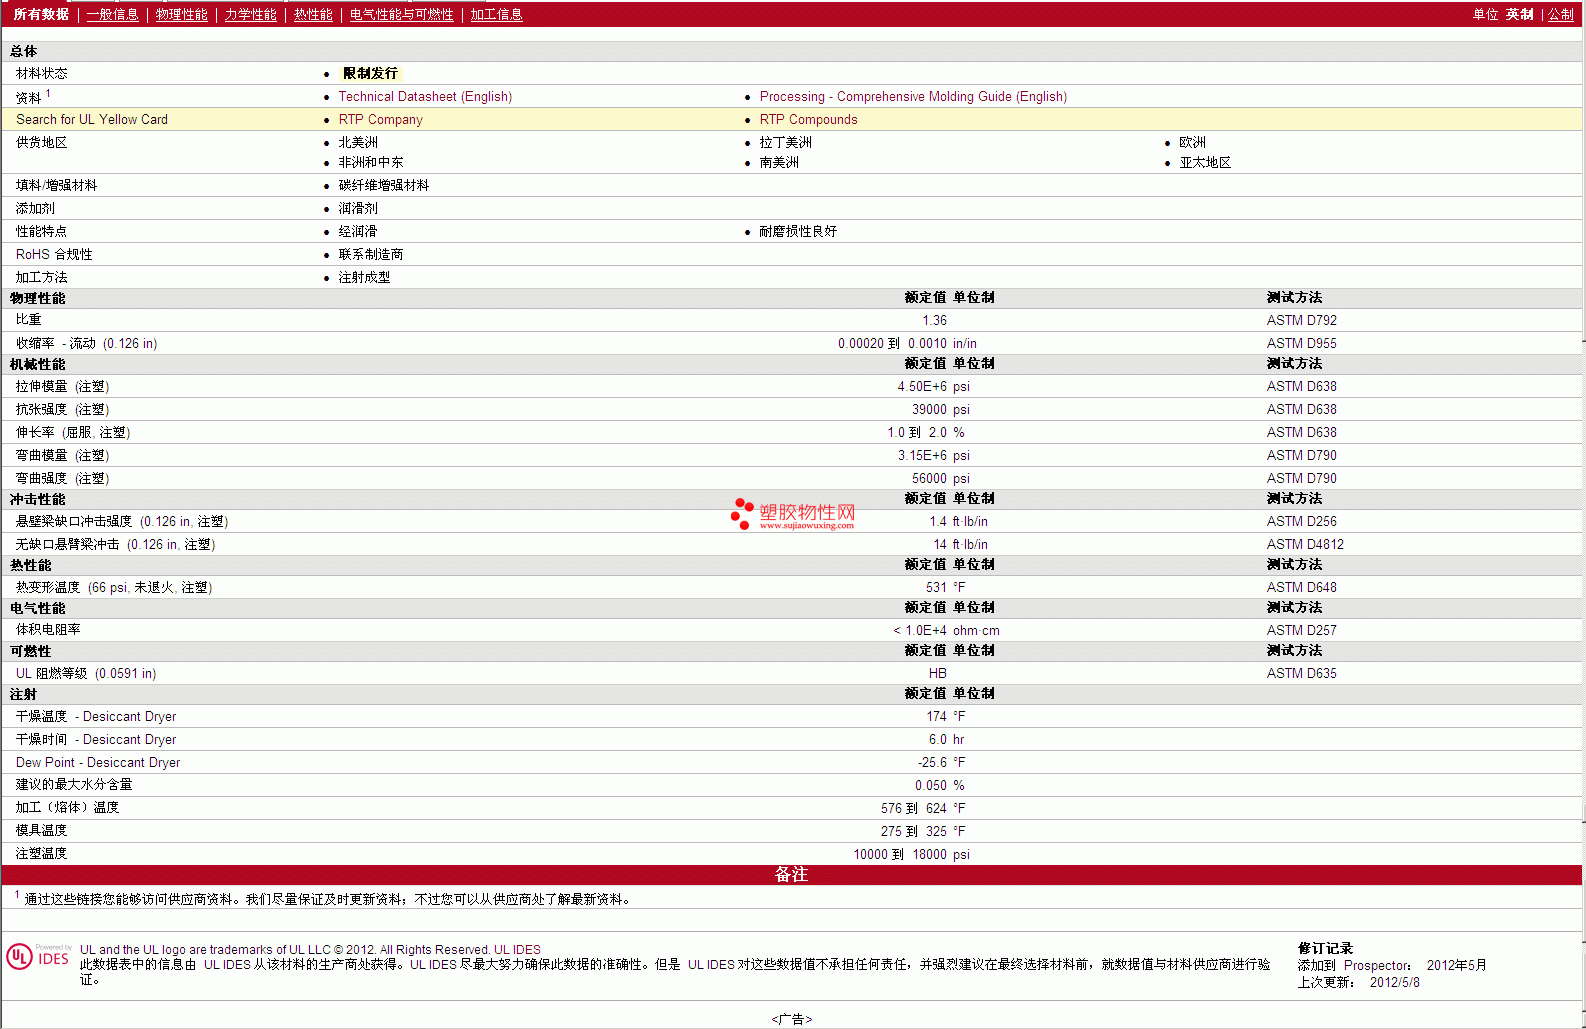This screenshot has height=1029, width=1586.
Task: Open the 加工信息 tab
Action: pyautogui.click(x=497, y=14)
